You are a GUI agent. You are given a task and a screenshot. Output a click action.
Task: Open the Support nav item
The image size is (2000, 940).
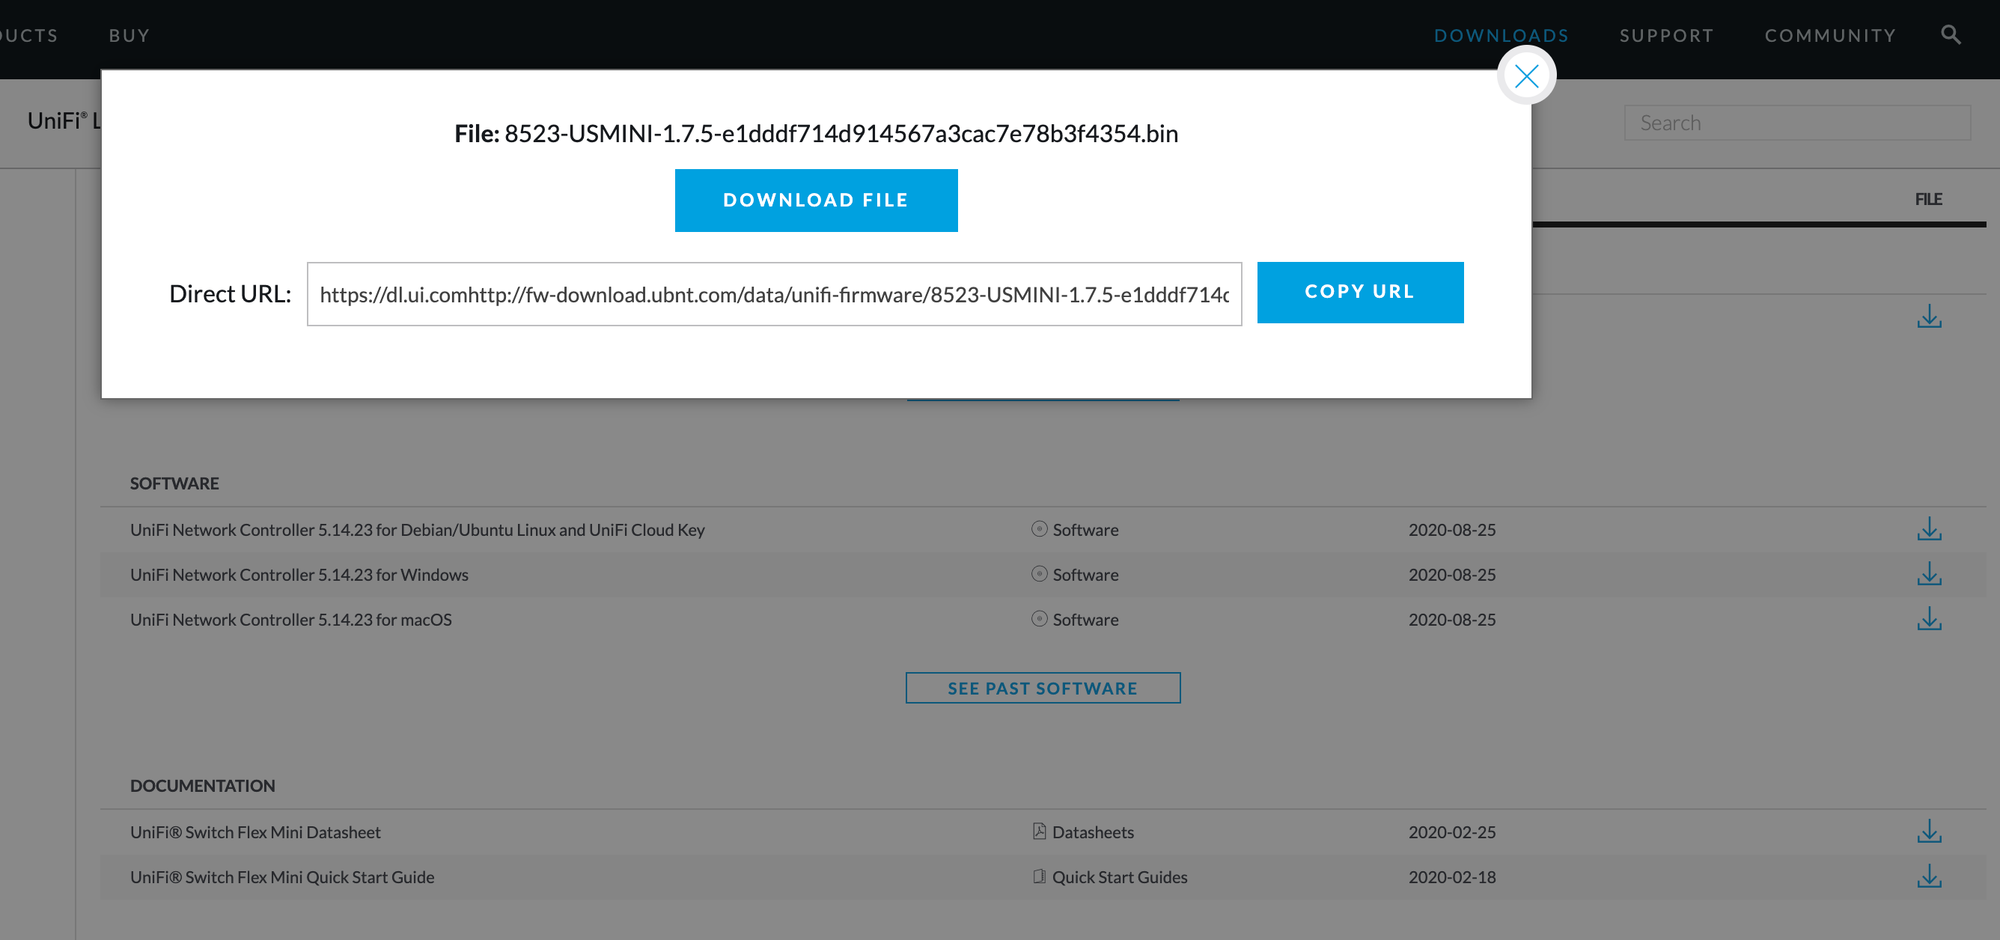point(1666,36)
